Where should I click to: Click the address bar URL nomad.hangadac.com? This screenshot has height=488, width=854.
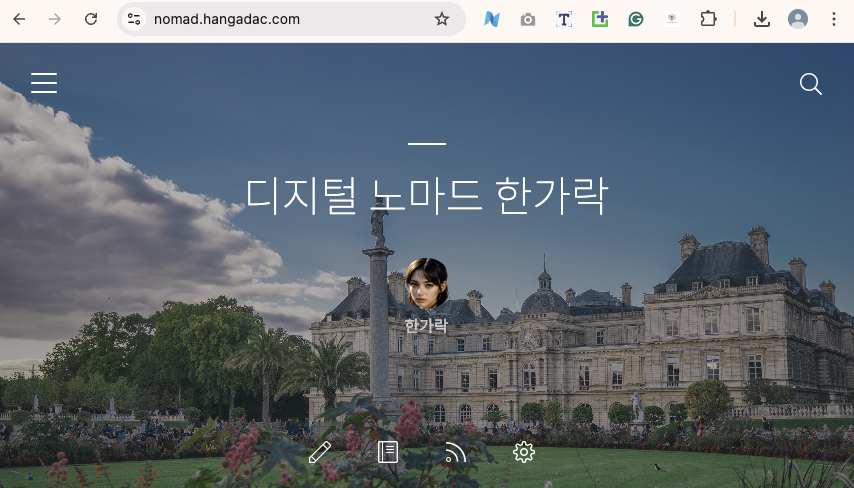pos(227,19)
